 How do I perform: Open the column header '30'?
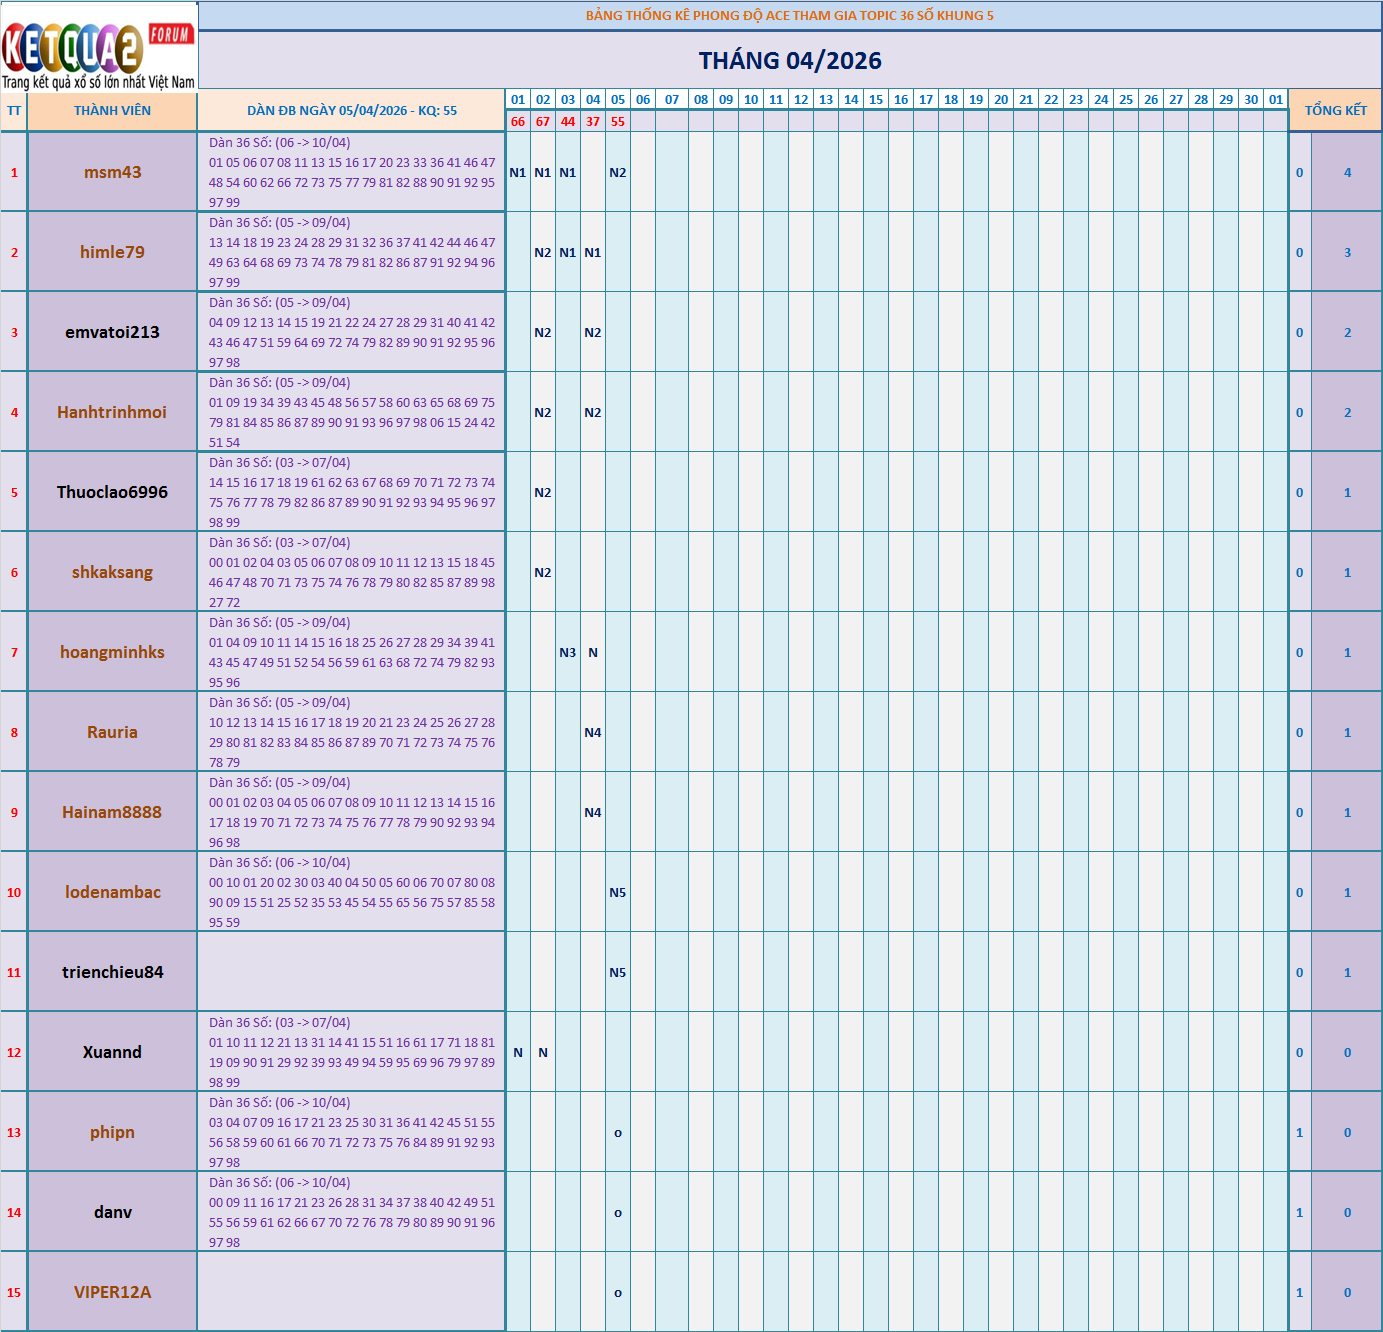1250,99
